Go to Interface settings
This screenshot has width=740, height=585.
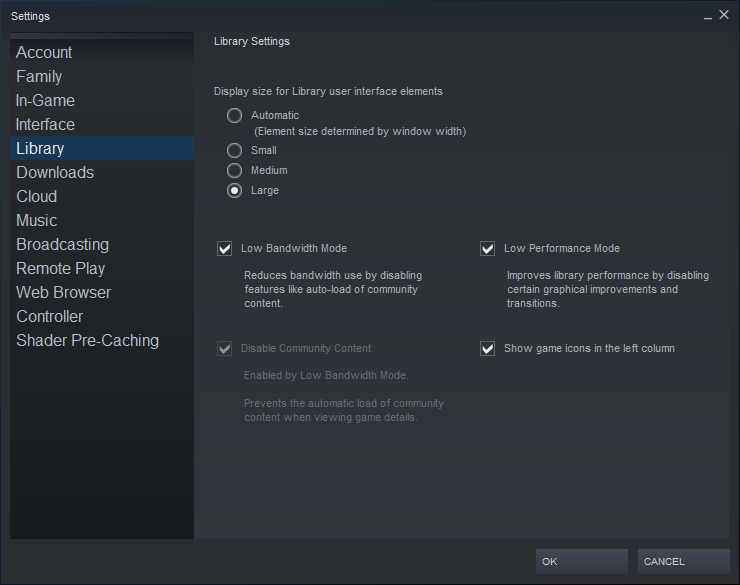click(101, 125)
